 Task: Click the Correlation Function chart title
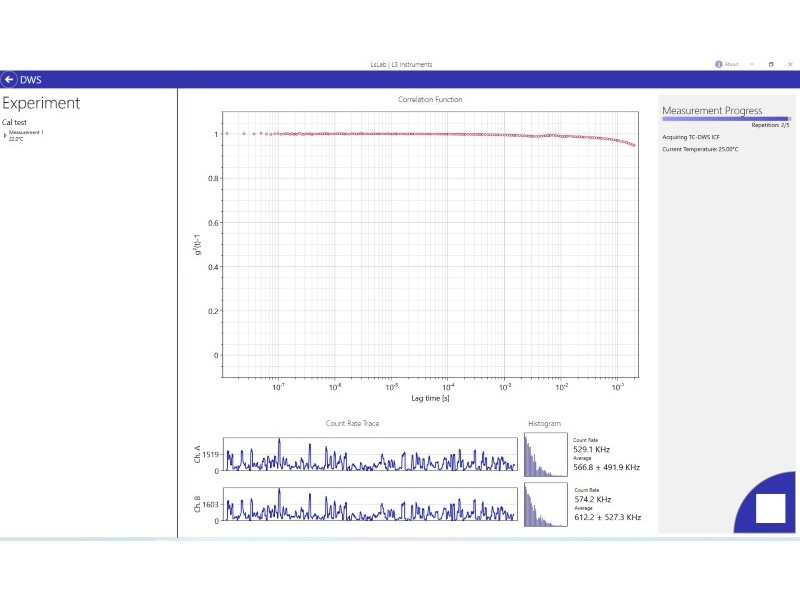(x=430, y=99)
